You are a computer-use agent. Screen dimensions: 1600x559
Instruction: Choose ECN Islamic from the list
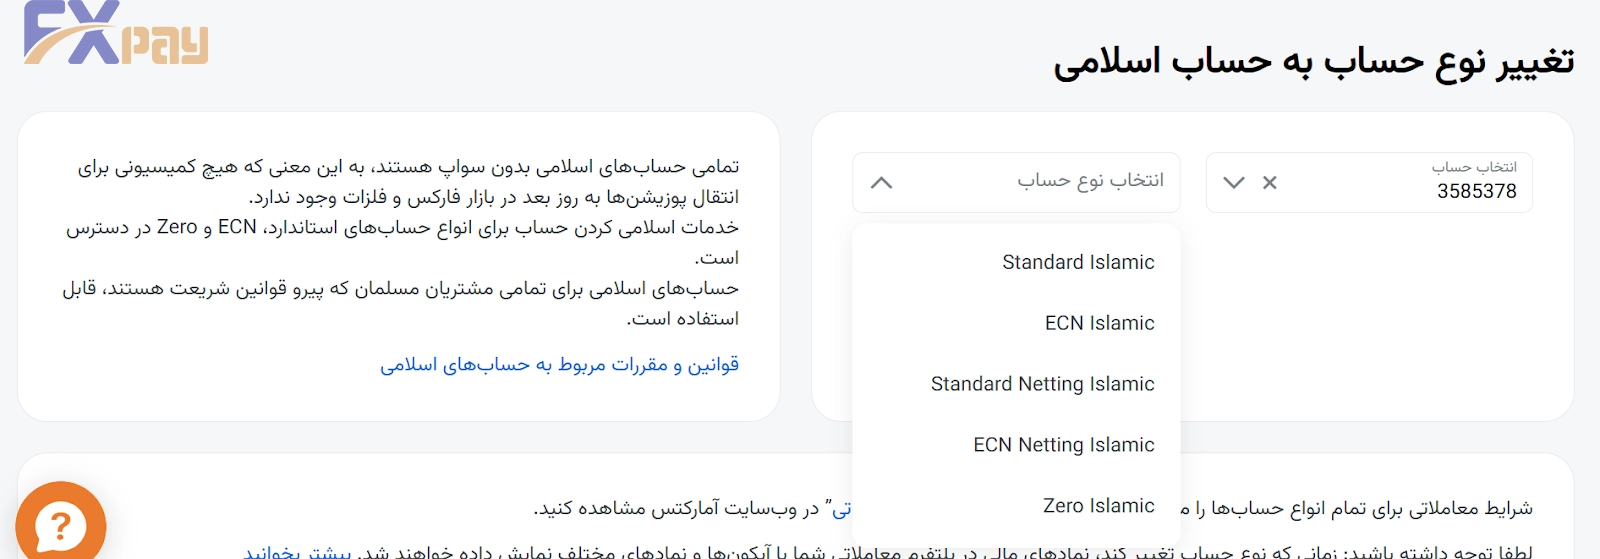[1099, 323]
